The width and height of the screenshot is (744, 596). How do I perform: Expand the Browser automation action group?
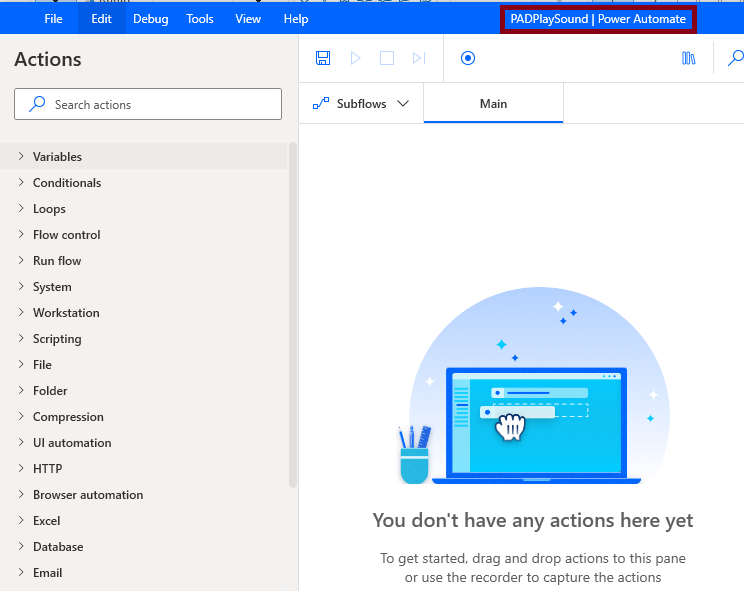point(143,494)
